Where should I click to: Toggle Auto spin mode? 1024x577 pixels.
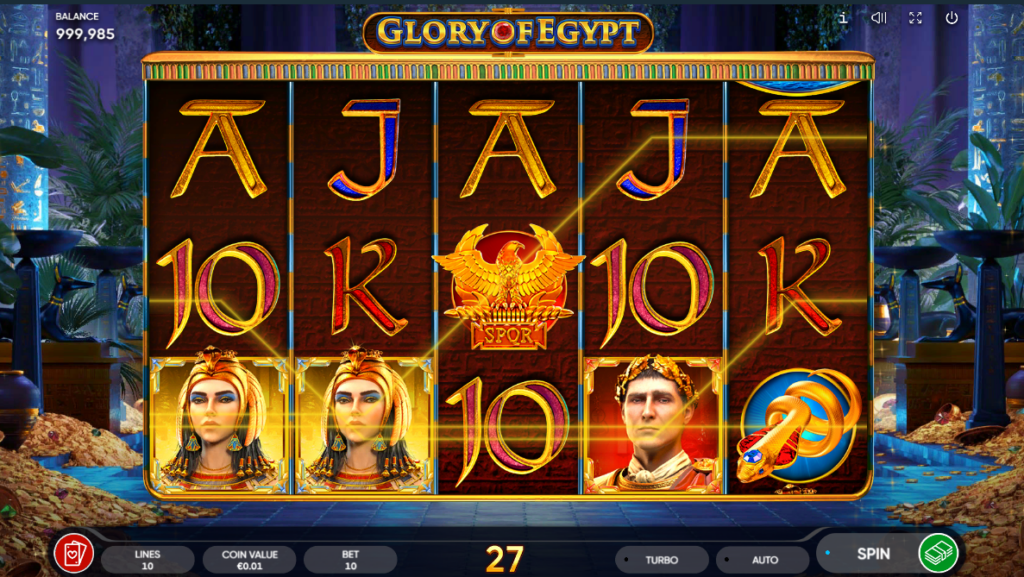pyautogui.click(x=764, y=559)
